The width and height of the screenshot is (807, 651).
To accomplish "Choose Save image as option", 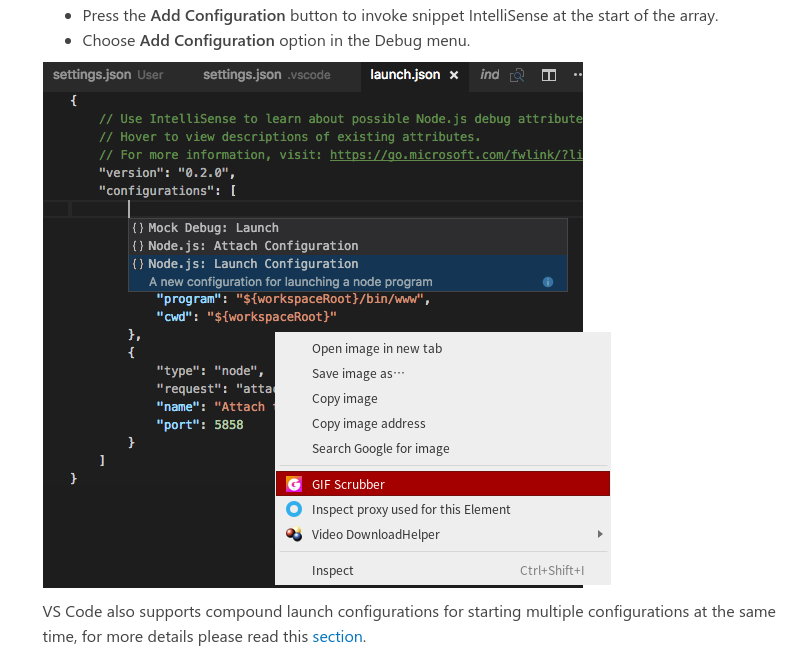I will click(443, 374).
